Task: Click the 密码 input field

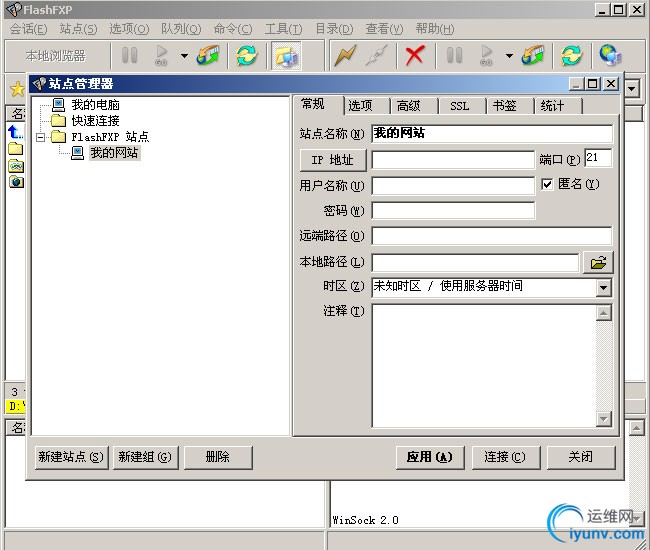Action: click(453, 211)
